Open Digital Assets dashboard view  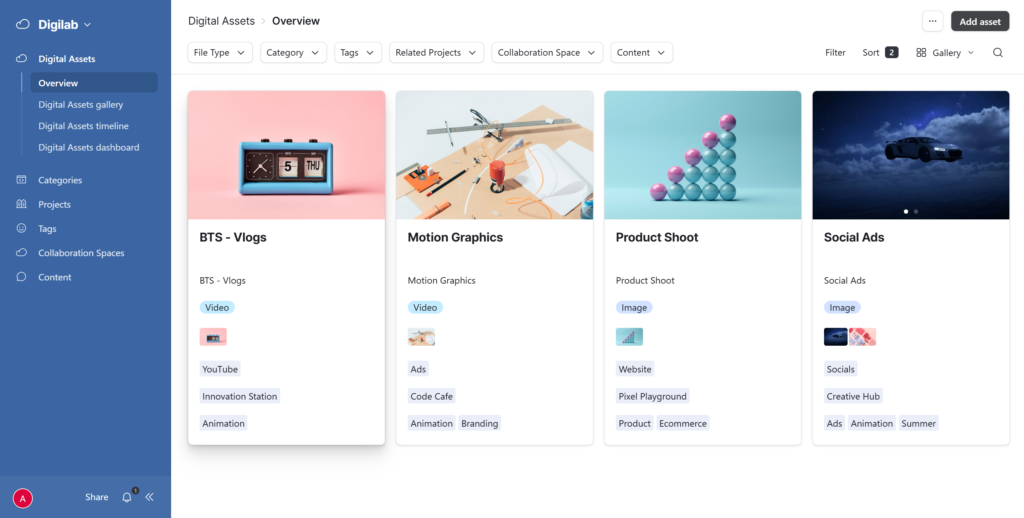coord(89,148)
